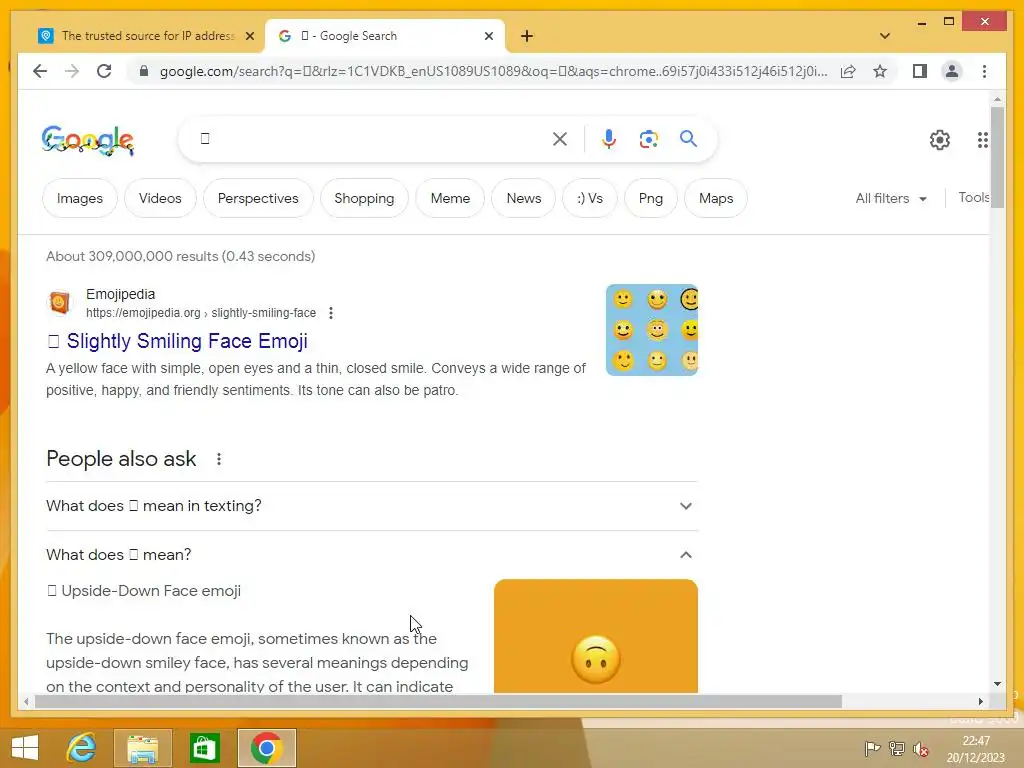The image size is (1024, 768).
Task: Expand "mean in texting?" question
Action: (372, 506)
